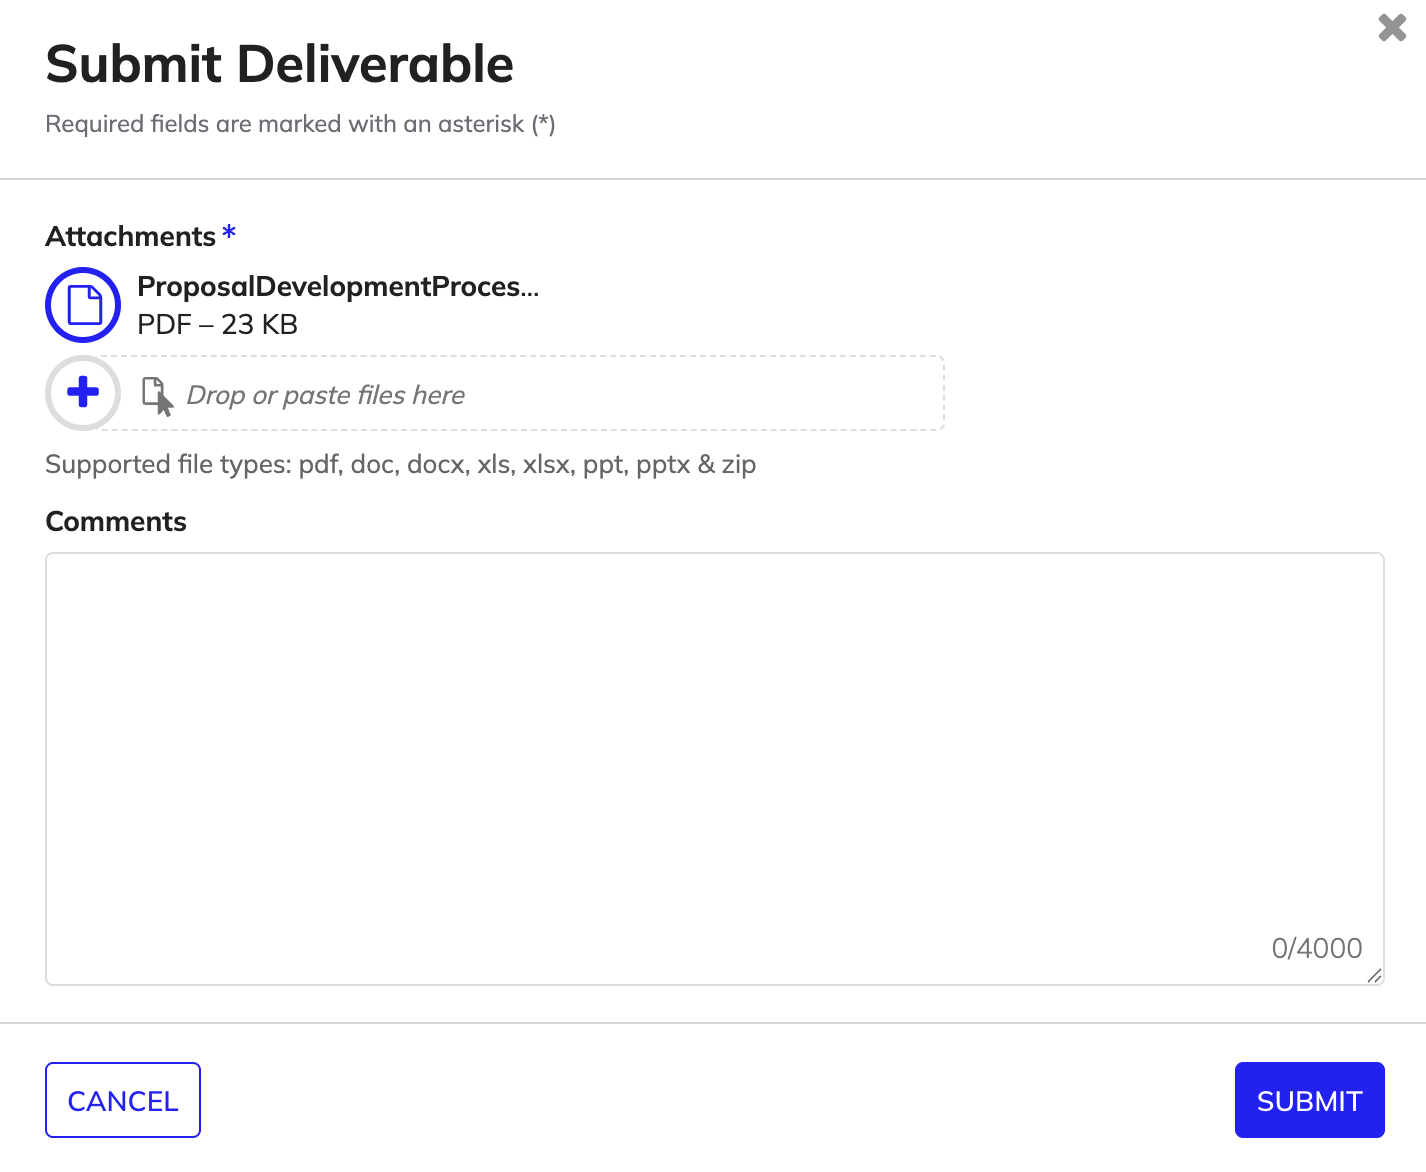
Task: Click the Attachments heading
Action: coord(132,236)
